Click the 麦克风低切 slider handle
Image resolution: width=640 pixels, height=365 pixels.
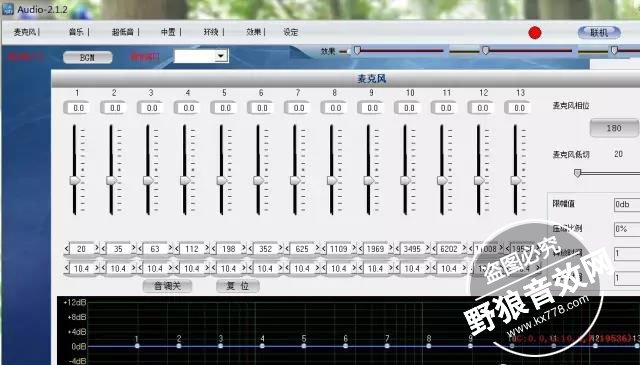pyautogui.click(x=577, y=173)
